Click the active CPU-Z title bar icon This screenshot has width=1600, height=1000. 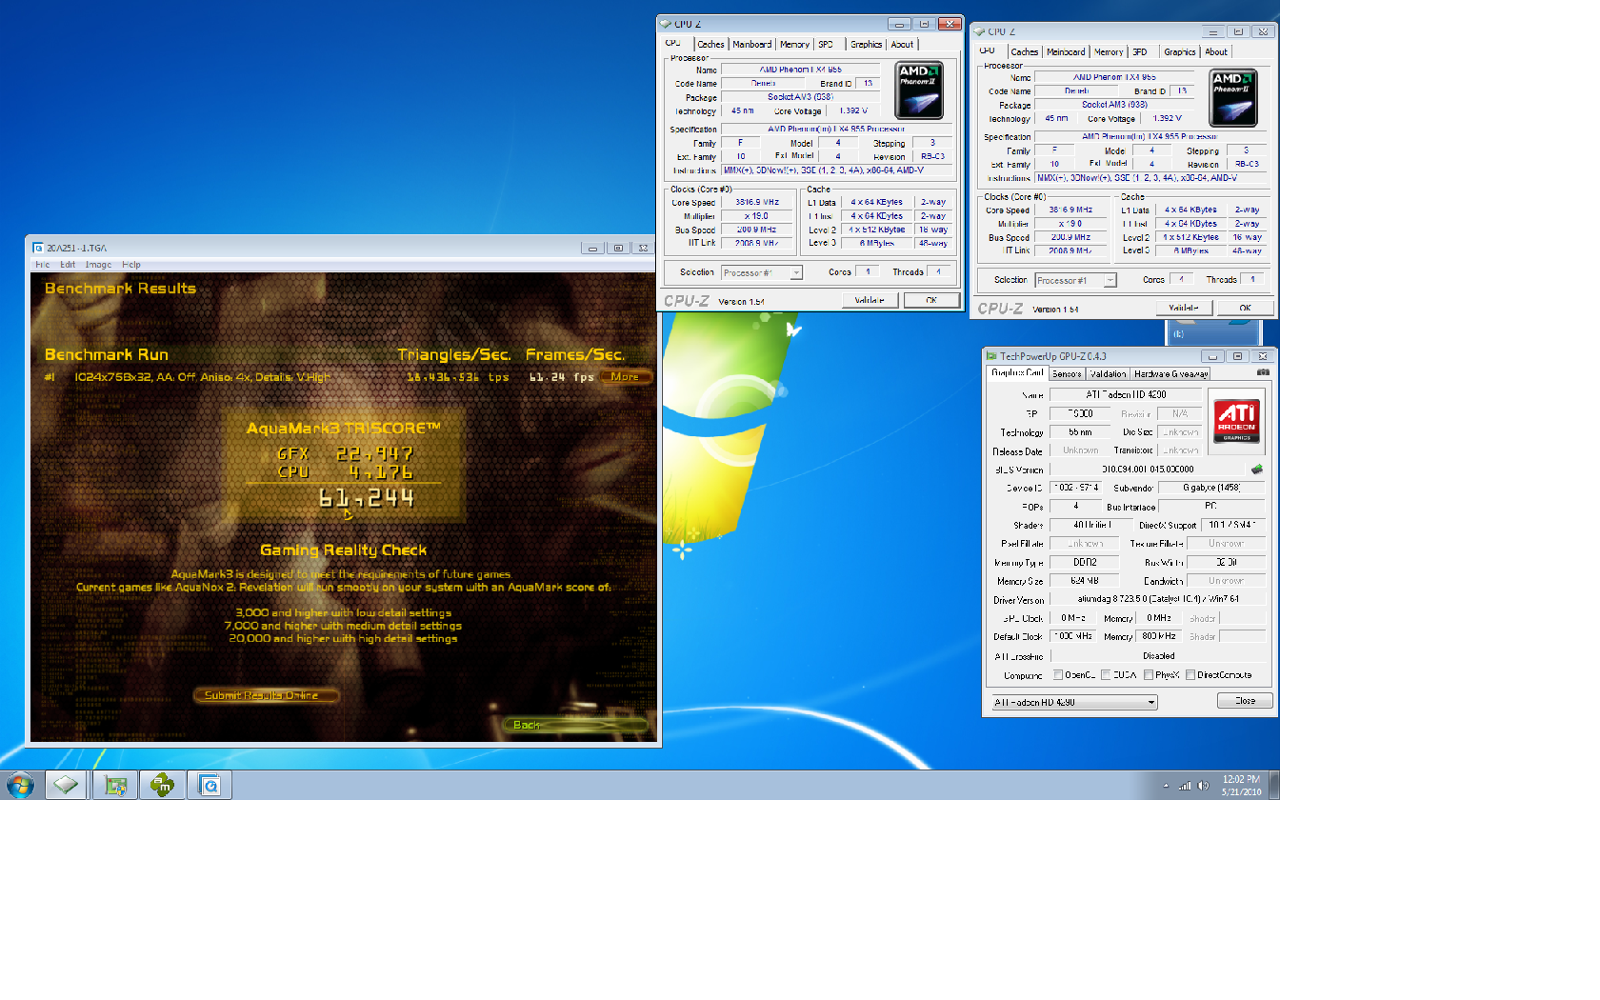click(x=666, y=24)
